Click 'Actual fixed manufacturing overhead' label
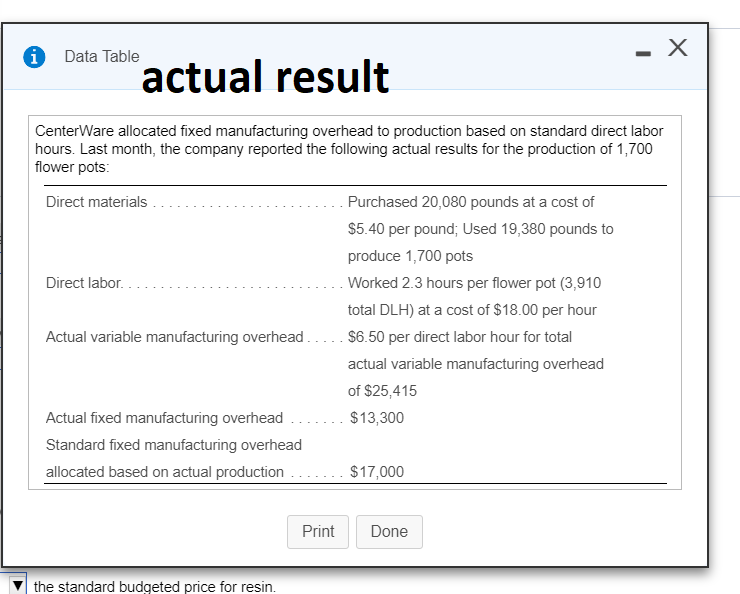The width and height of the screenshot is (740, 594). pos(164,417)
